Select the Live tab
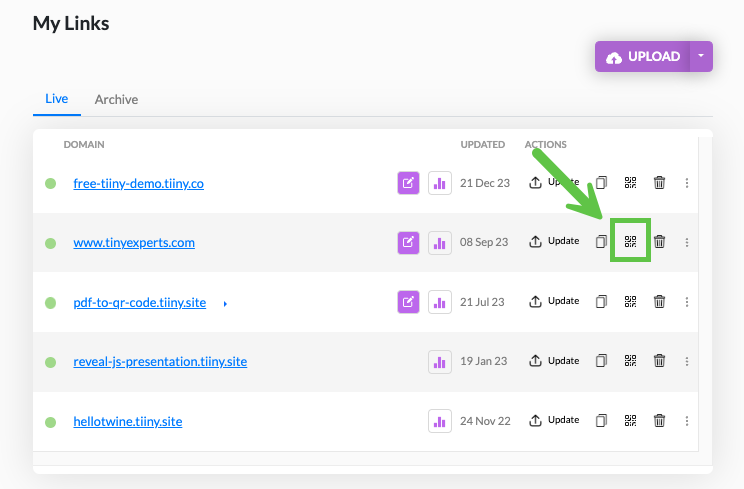The image size is (744, 489). [56, 99]
